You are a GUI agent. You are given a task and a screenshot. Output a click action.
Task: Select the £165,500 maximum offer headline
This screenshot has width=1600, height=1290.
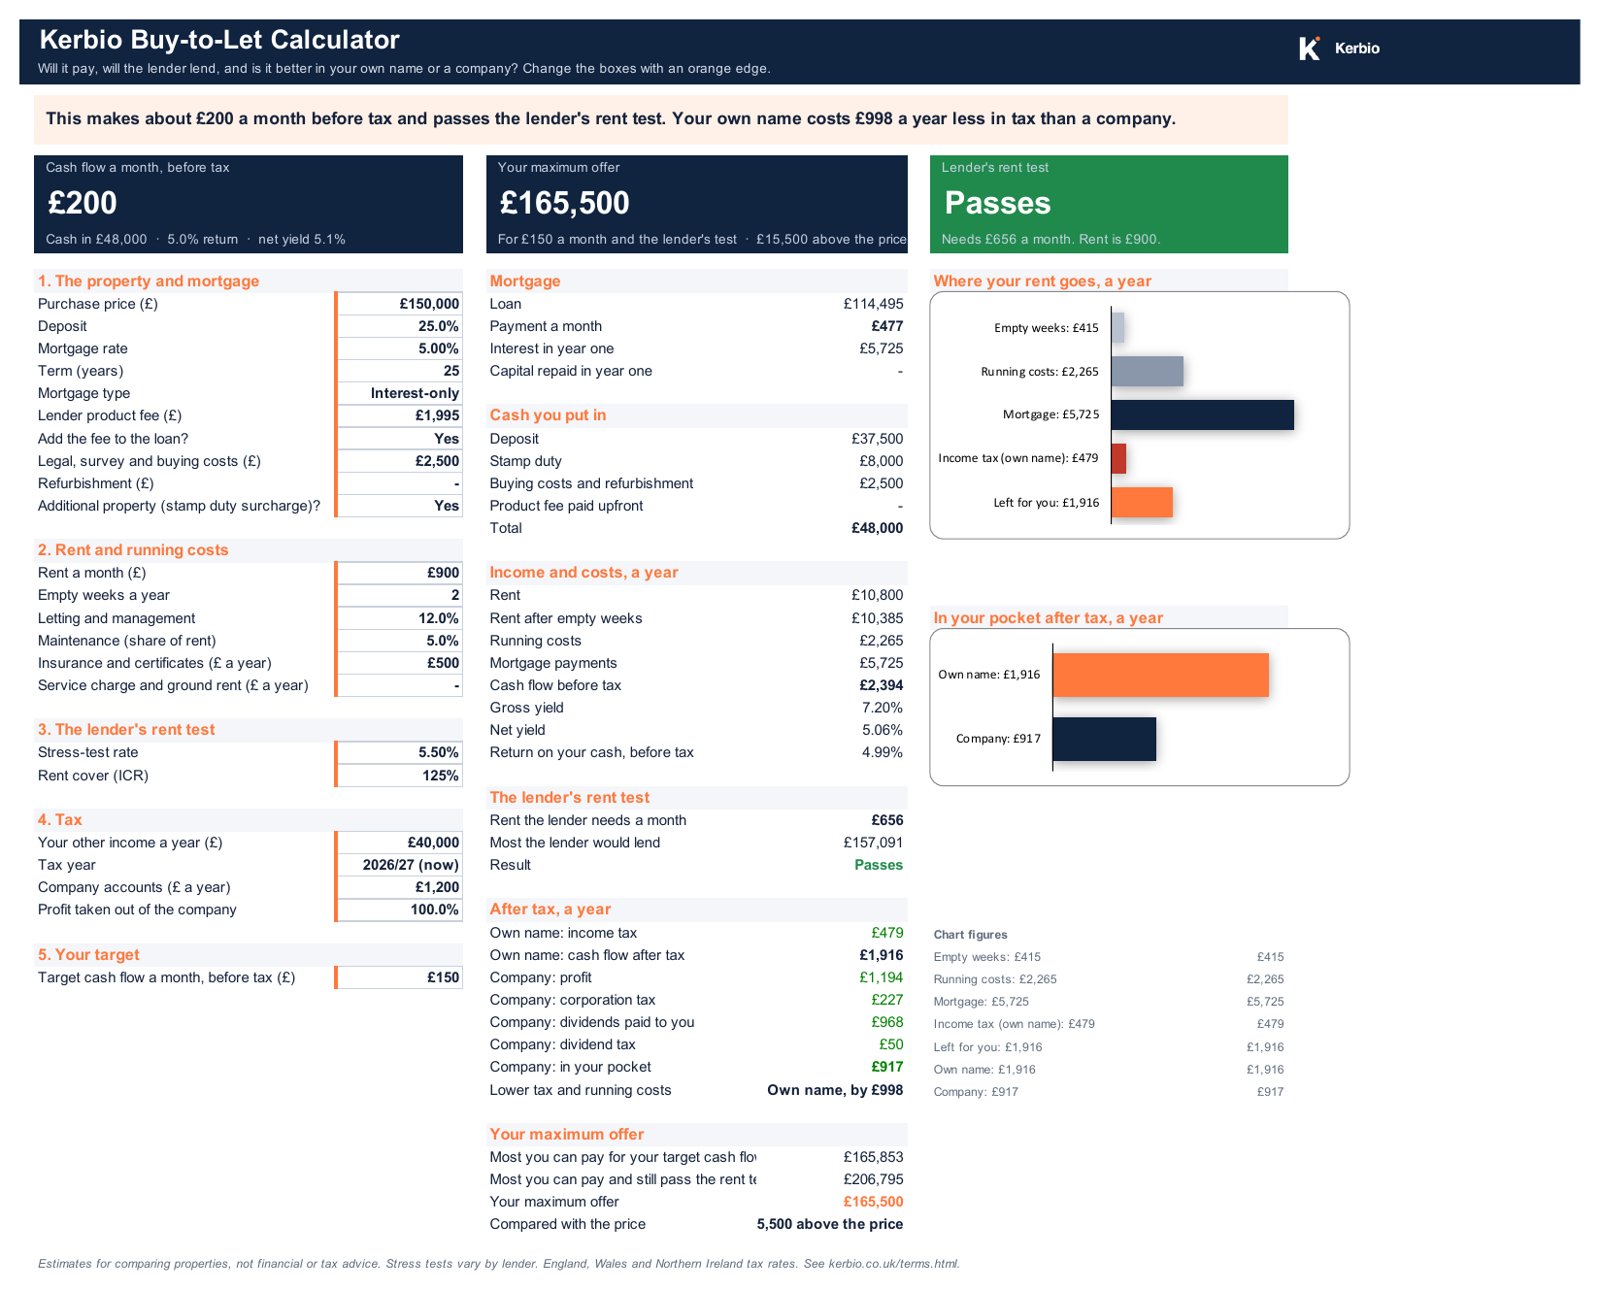point(564,203)
